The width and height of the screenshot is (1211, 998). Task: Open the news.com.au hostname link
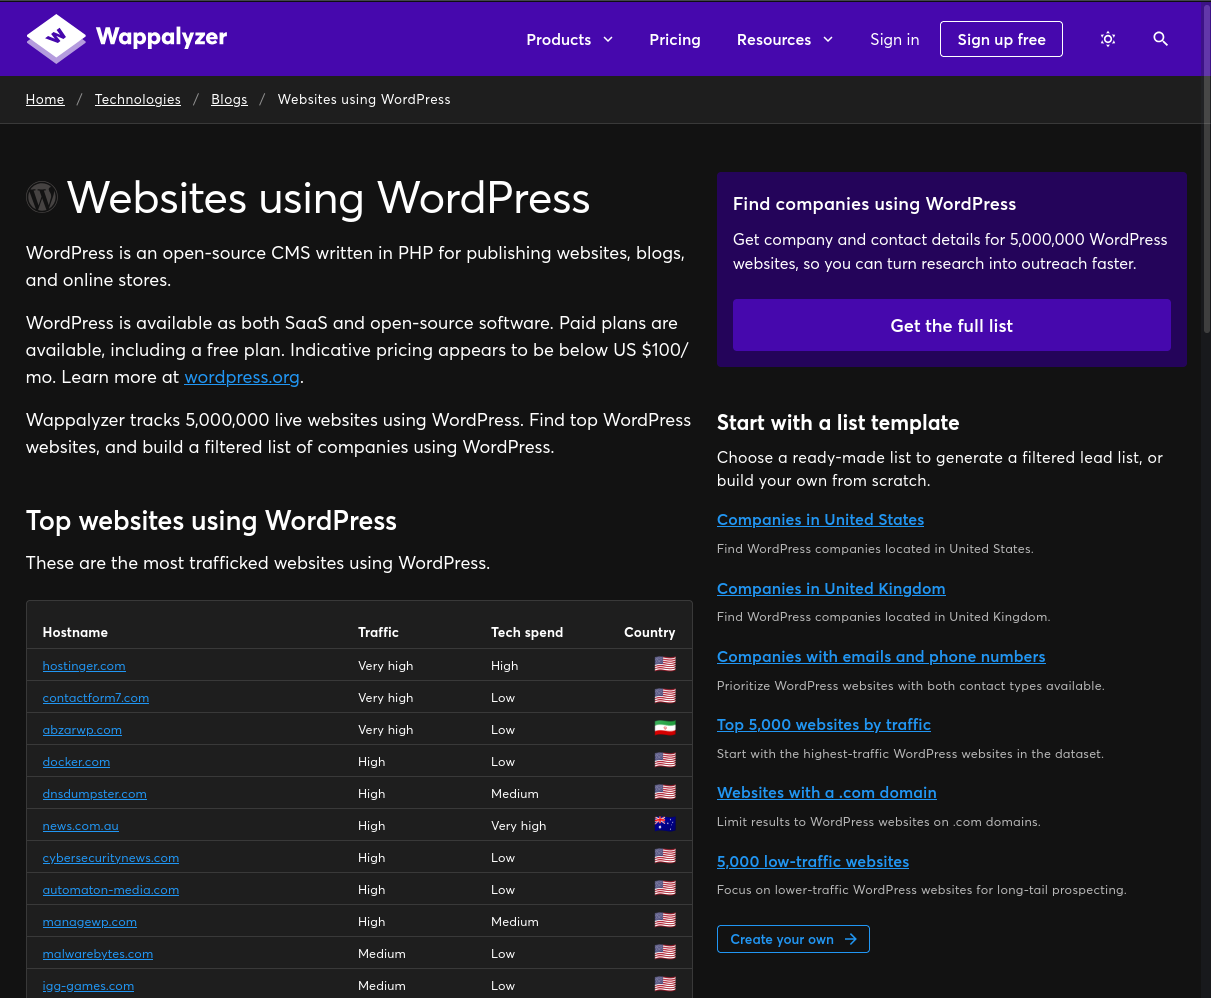[80, 825]
